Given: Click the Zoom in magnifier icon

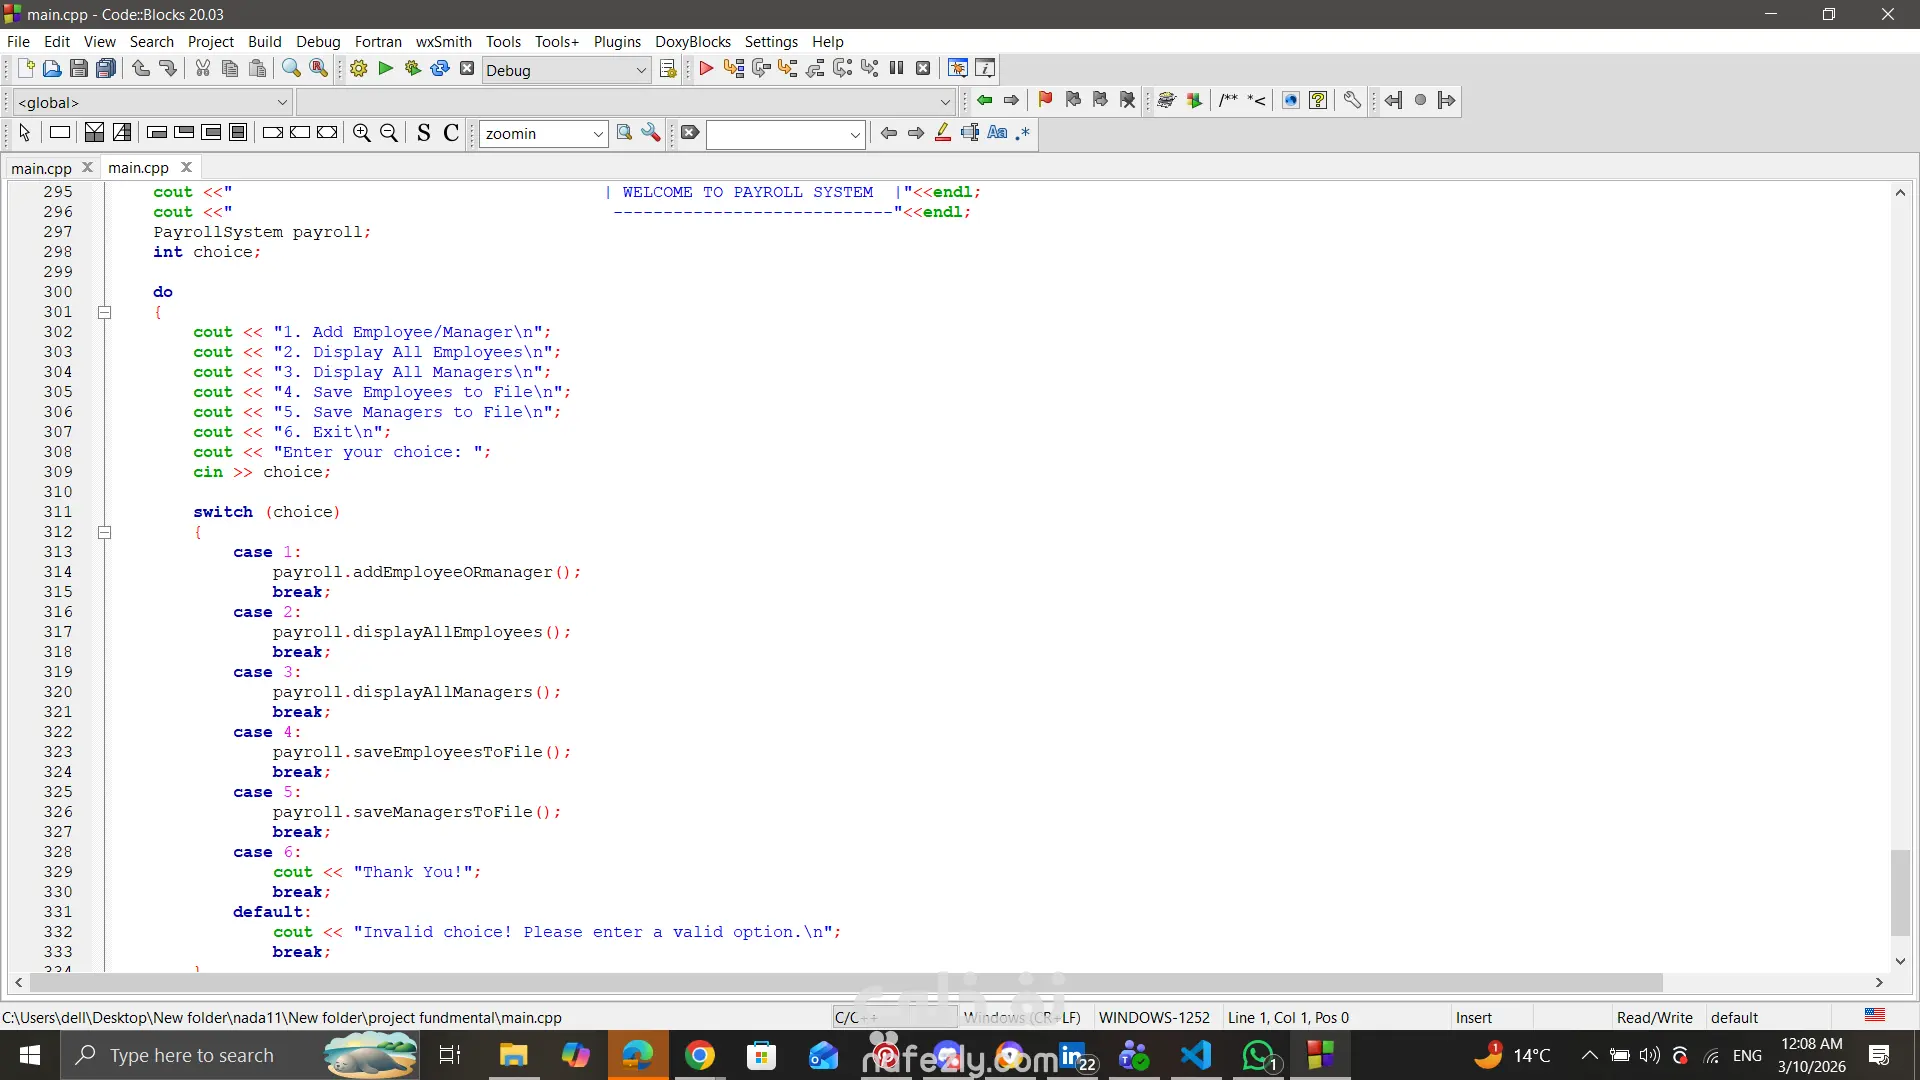Looking at the screenshot, I should 362,133.
